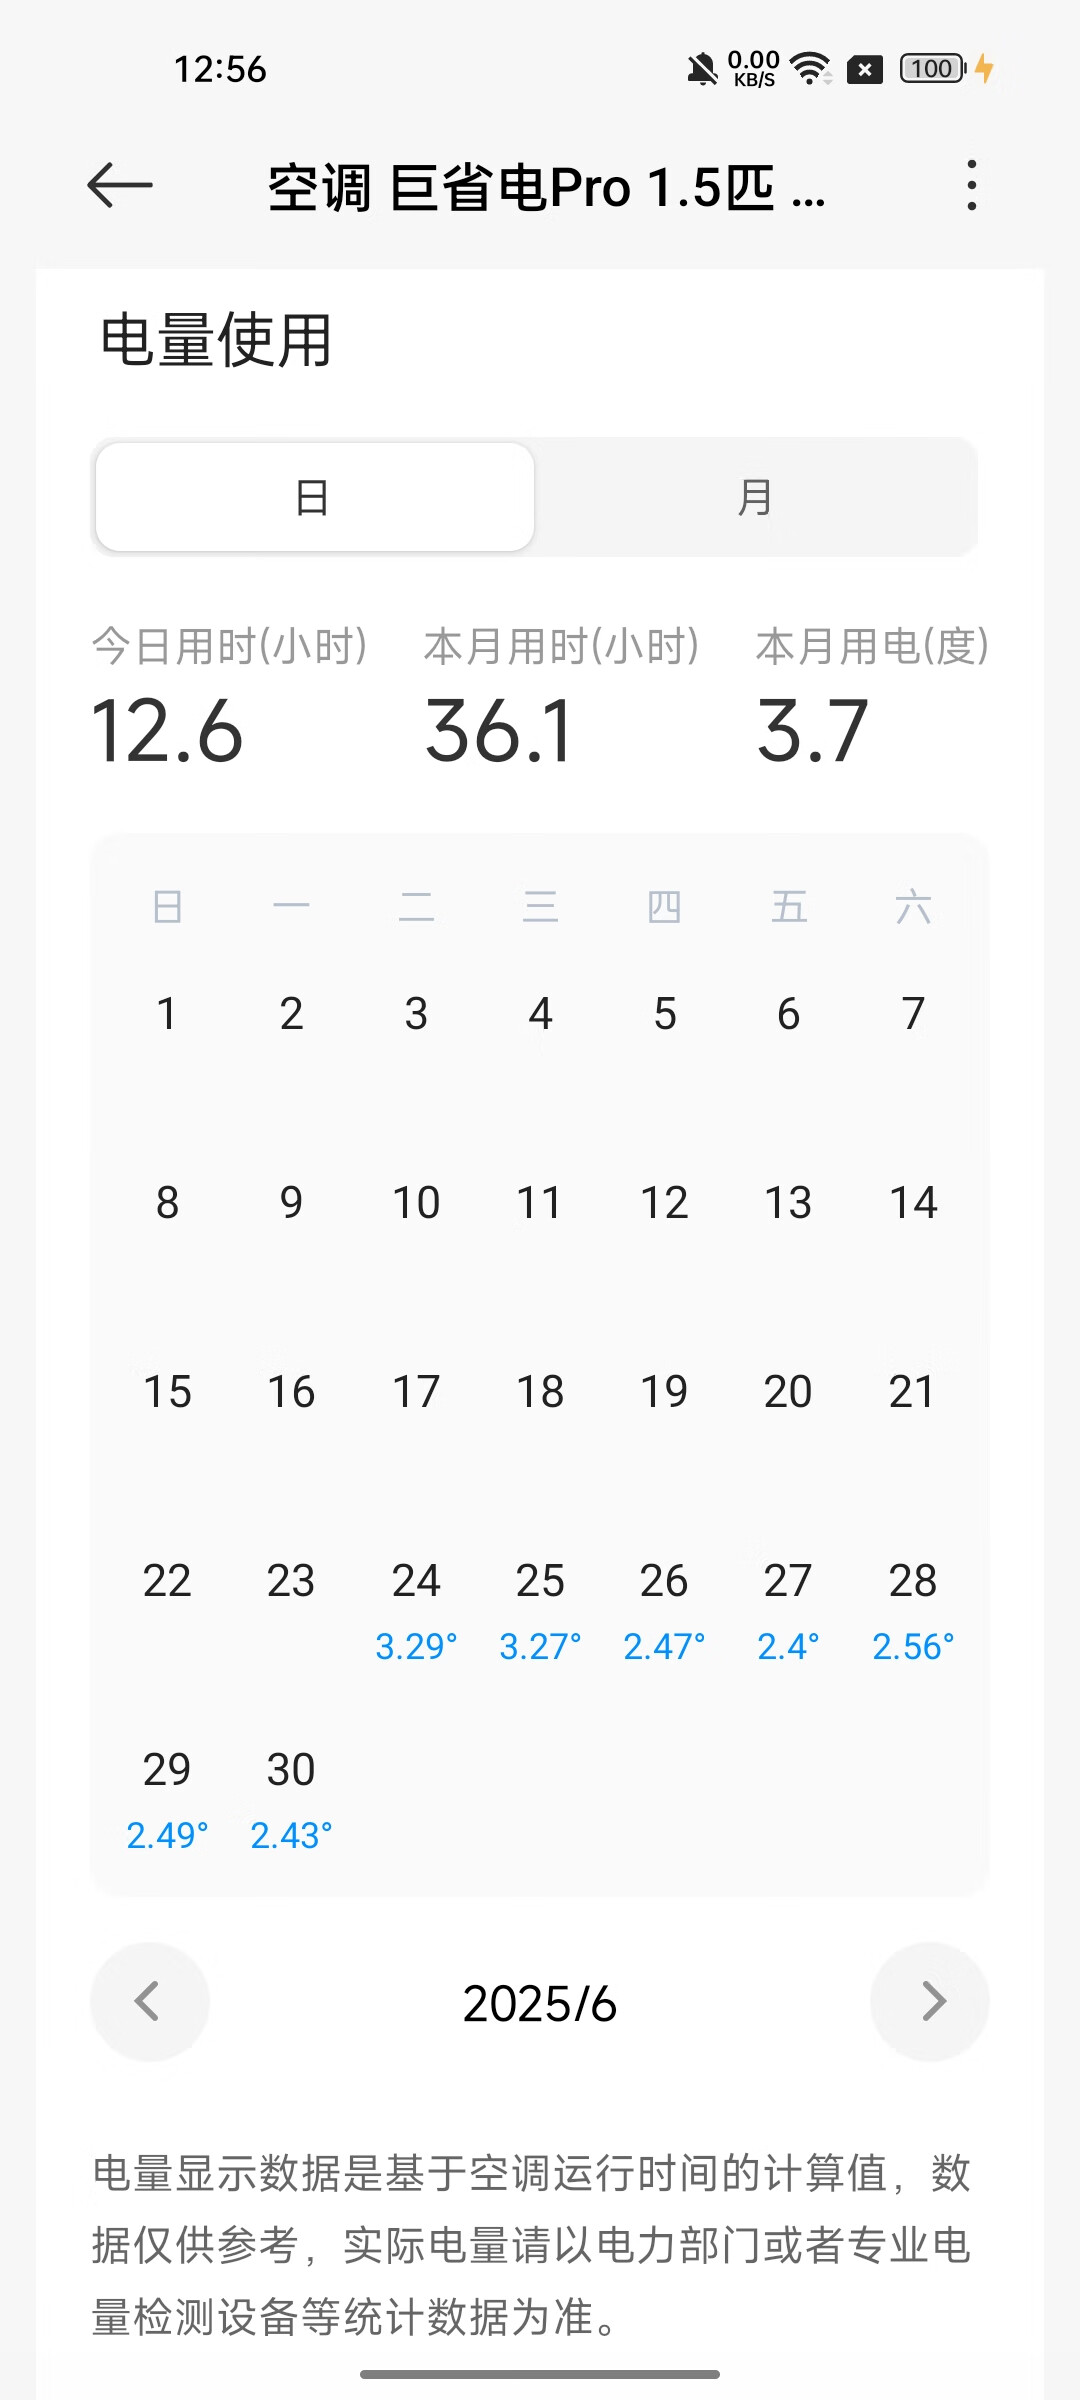Tap the 今日用时 value 12.6
The width and height of the screenshot is (1080, 2400).
[167, 731]
